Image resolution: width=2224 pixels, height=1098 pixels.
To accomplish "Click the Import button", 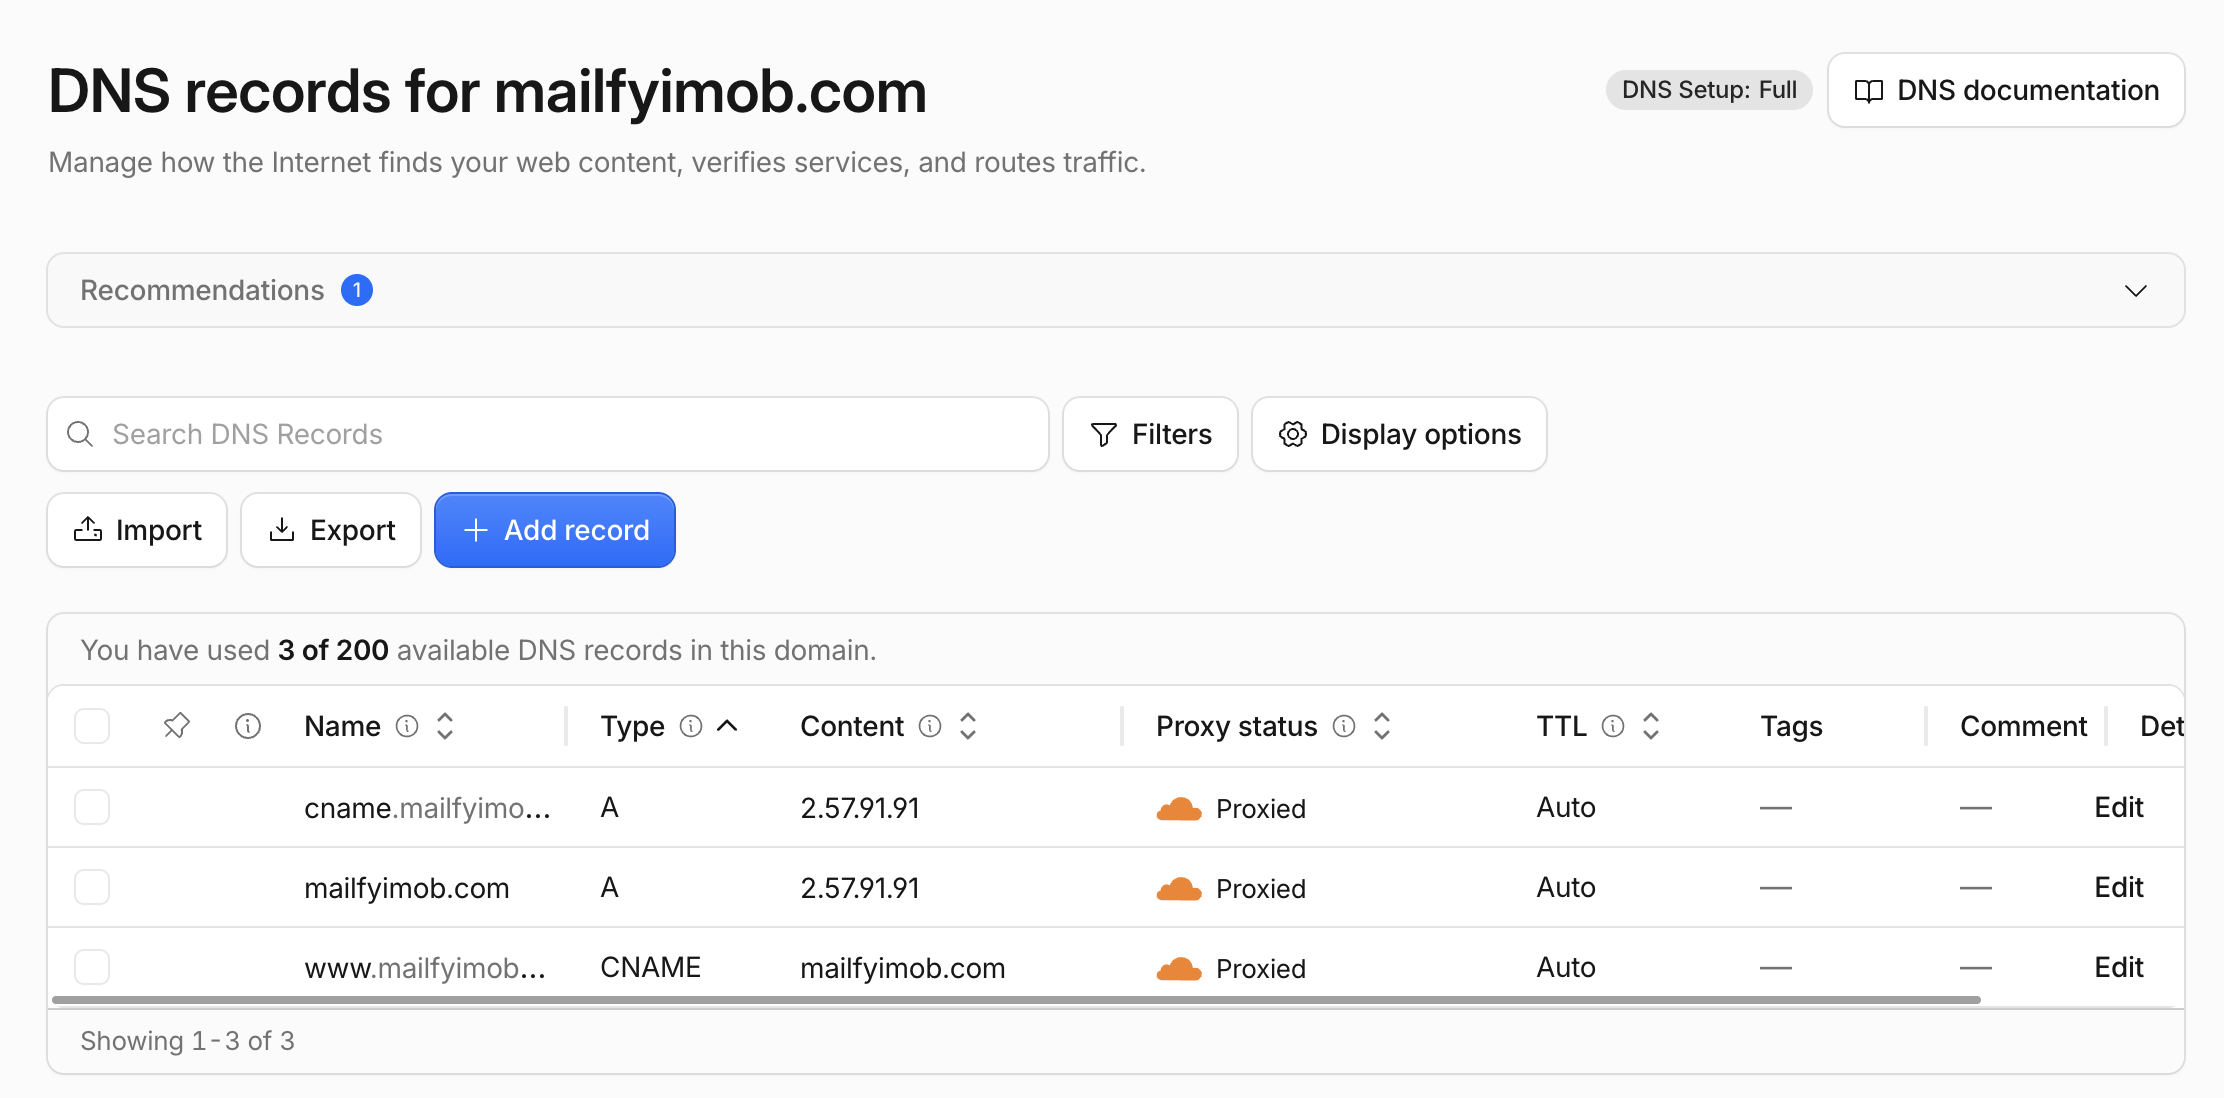I will [137, 530].
